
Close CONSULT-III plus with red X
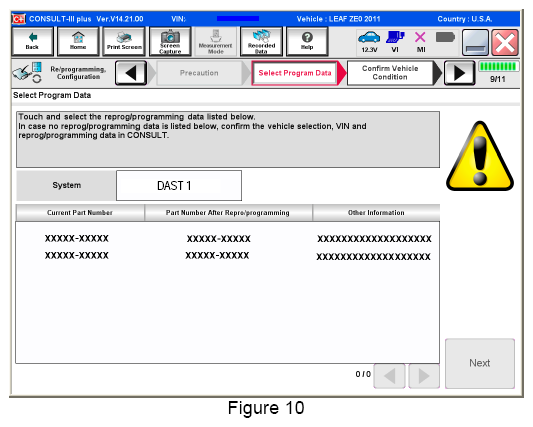pos(505,42)
